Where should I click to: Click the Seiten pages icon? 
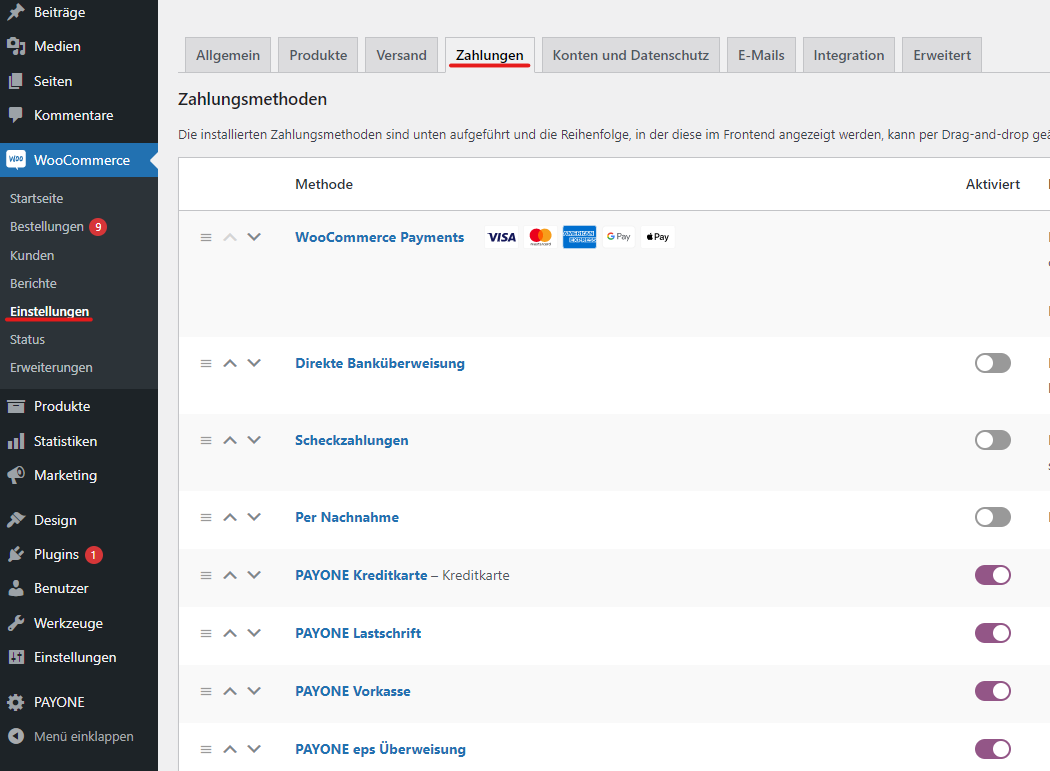(16, 81)
